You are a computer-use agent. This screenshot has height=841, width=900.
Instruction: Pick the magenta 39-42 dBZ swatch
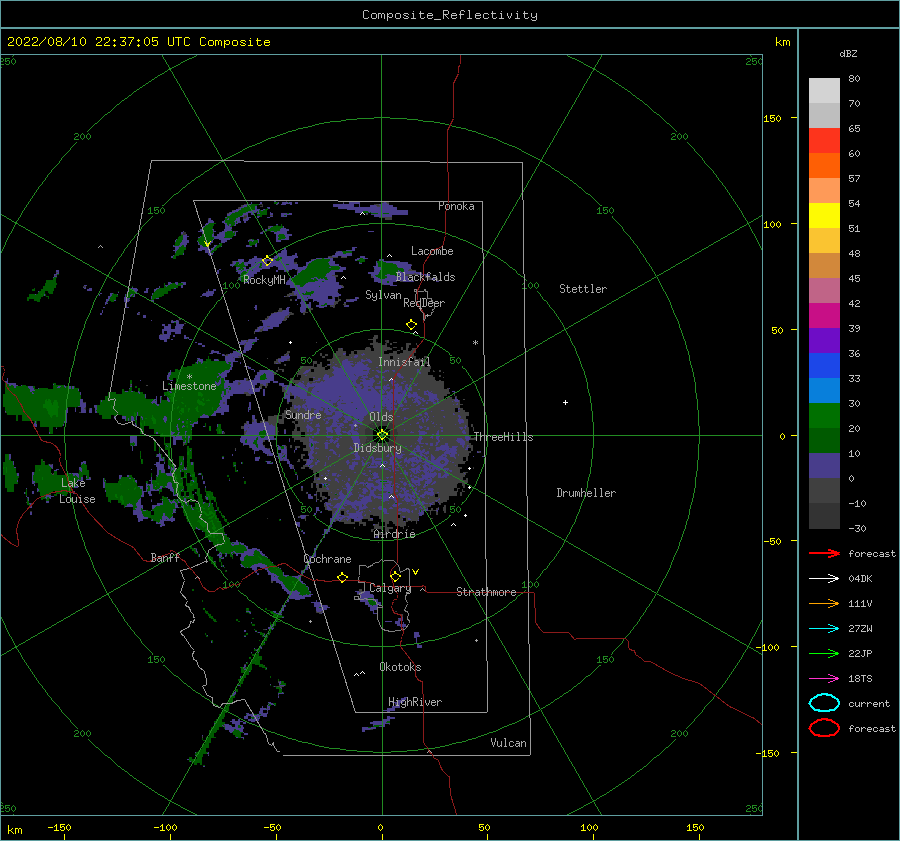click(824, 315)
